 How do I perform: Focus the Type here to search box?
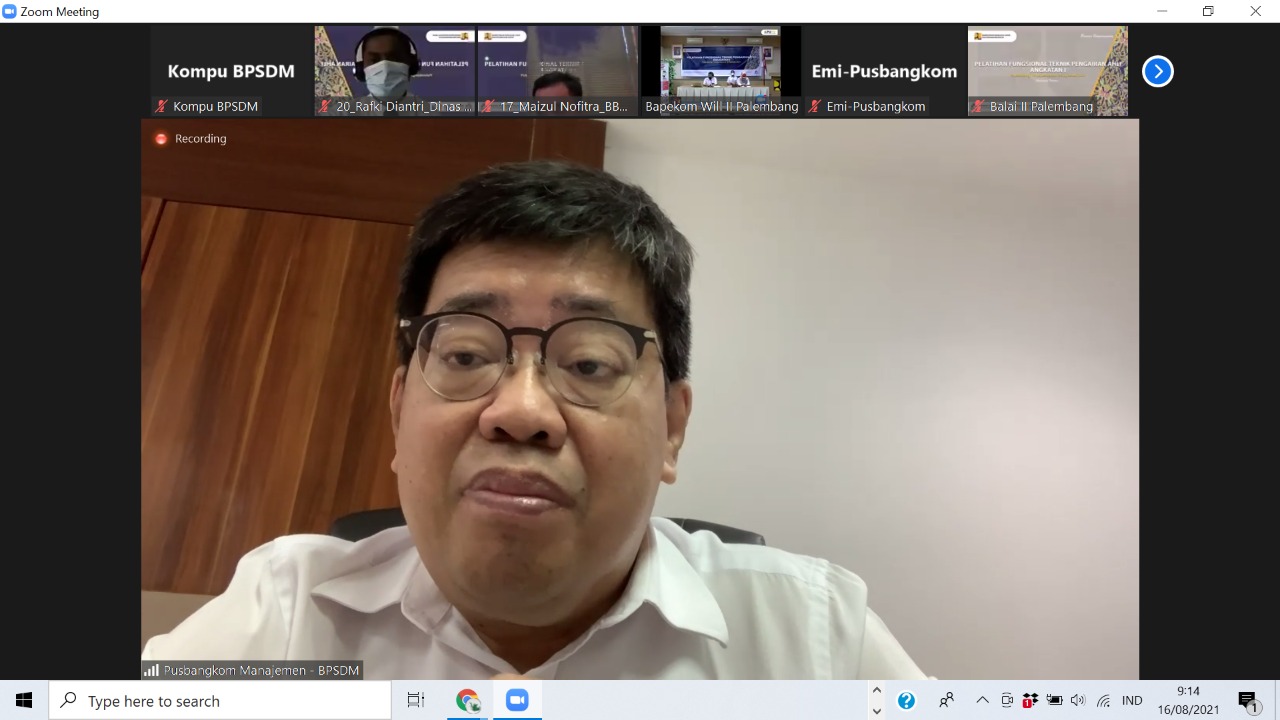[x=220, y=700]
